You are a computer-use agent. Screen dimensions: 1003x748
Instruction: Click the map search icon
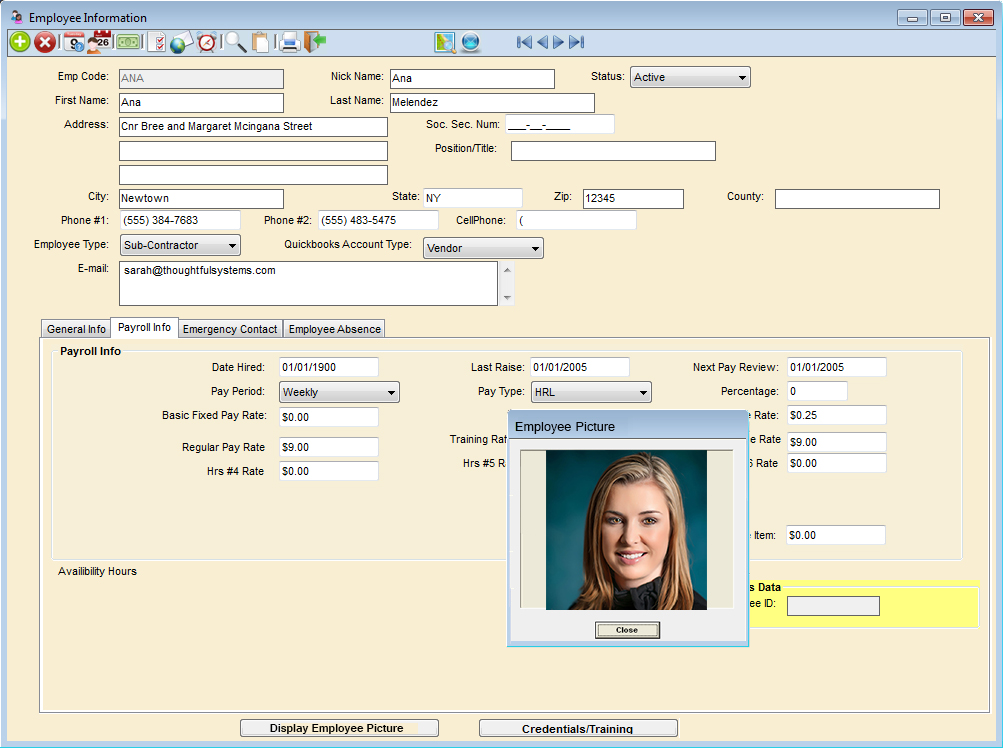point(445,42)
